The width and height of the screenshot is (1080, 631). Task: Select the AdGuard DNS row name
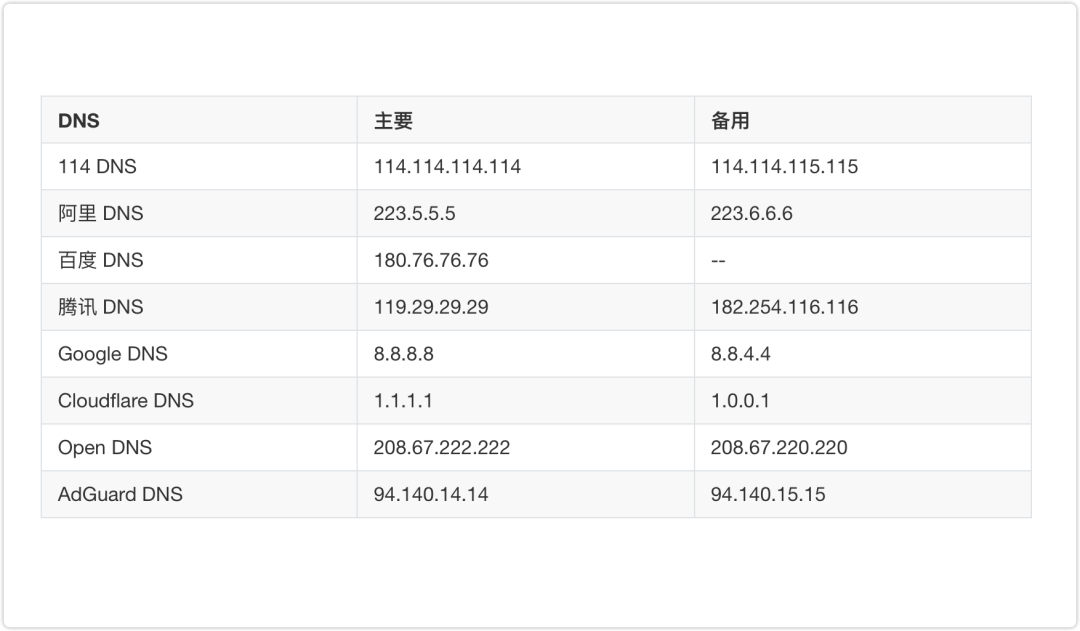click(121, 495)
